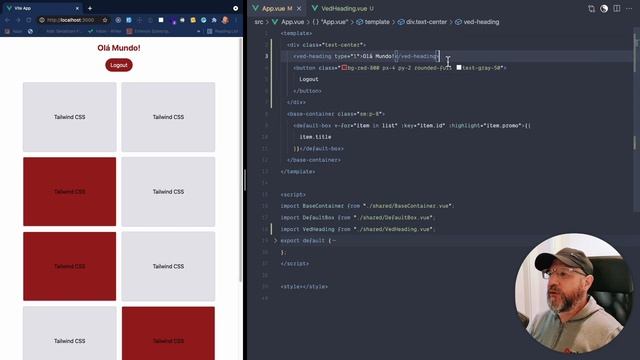Click the "App.vue" braces breadcrumb
The width and height of the screenshot is (640, 360).
(x=330, y=22)
